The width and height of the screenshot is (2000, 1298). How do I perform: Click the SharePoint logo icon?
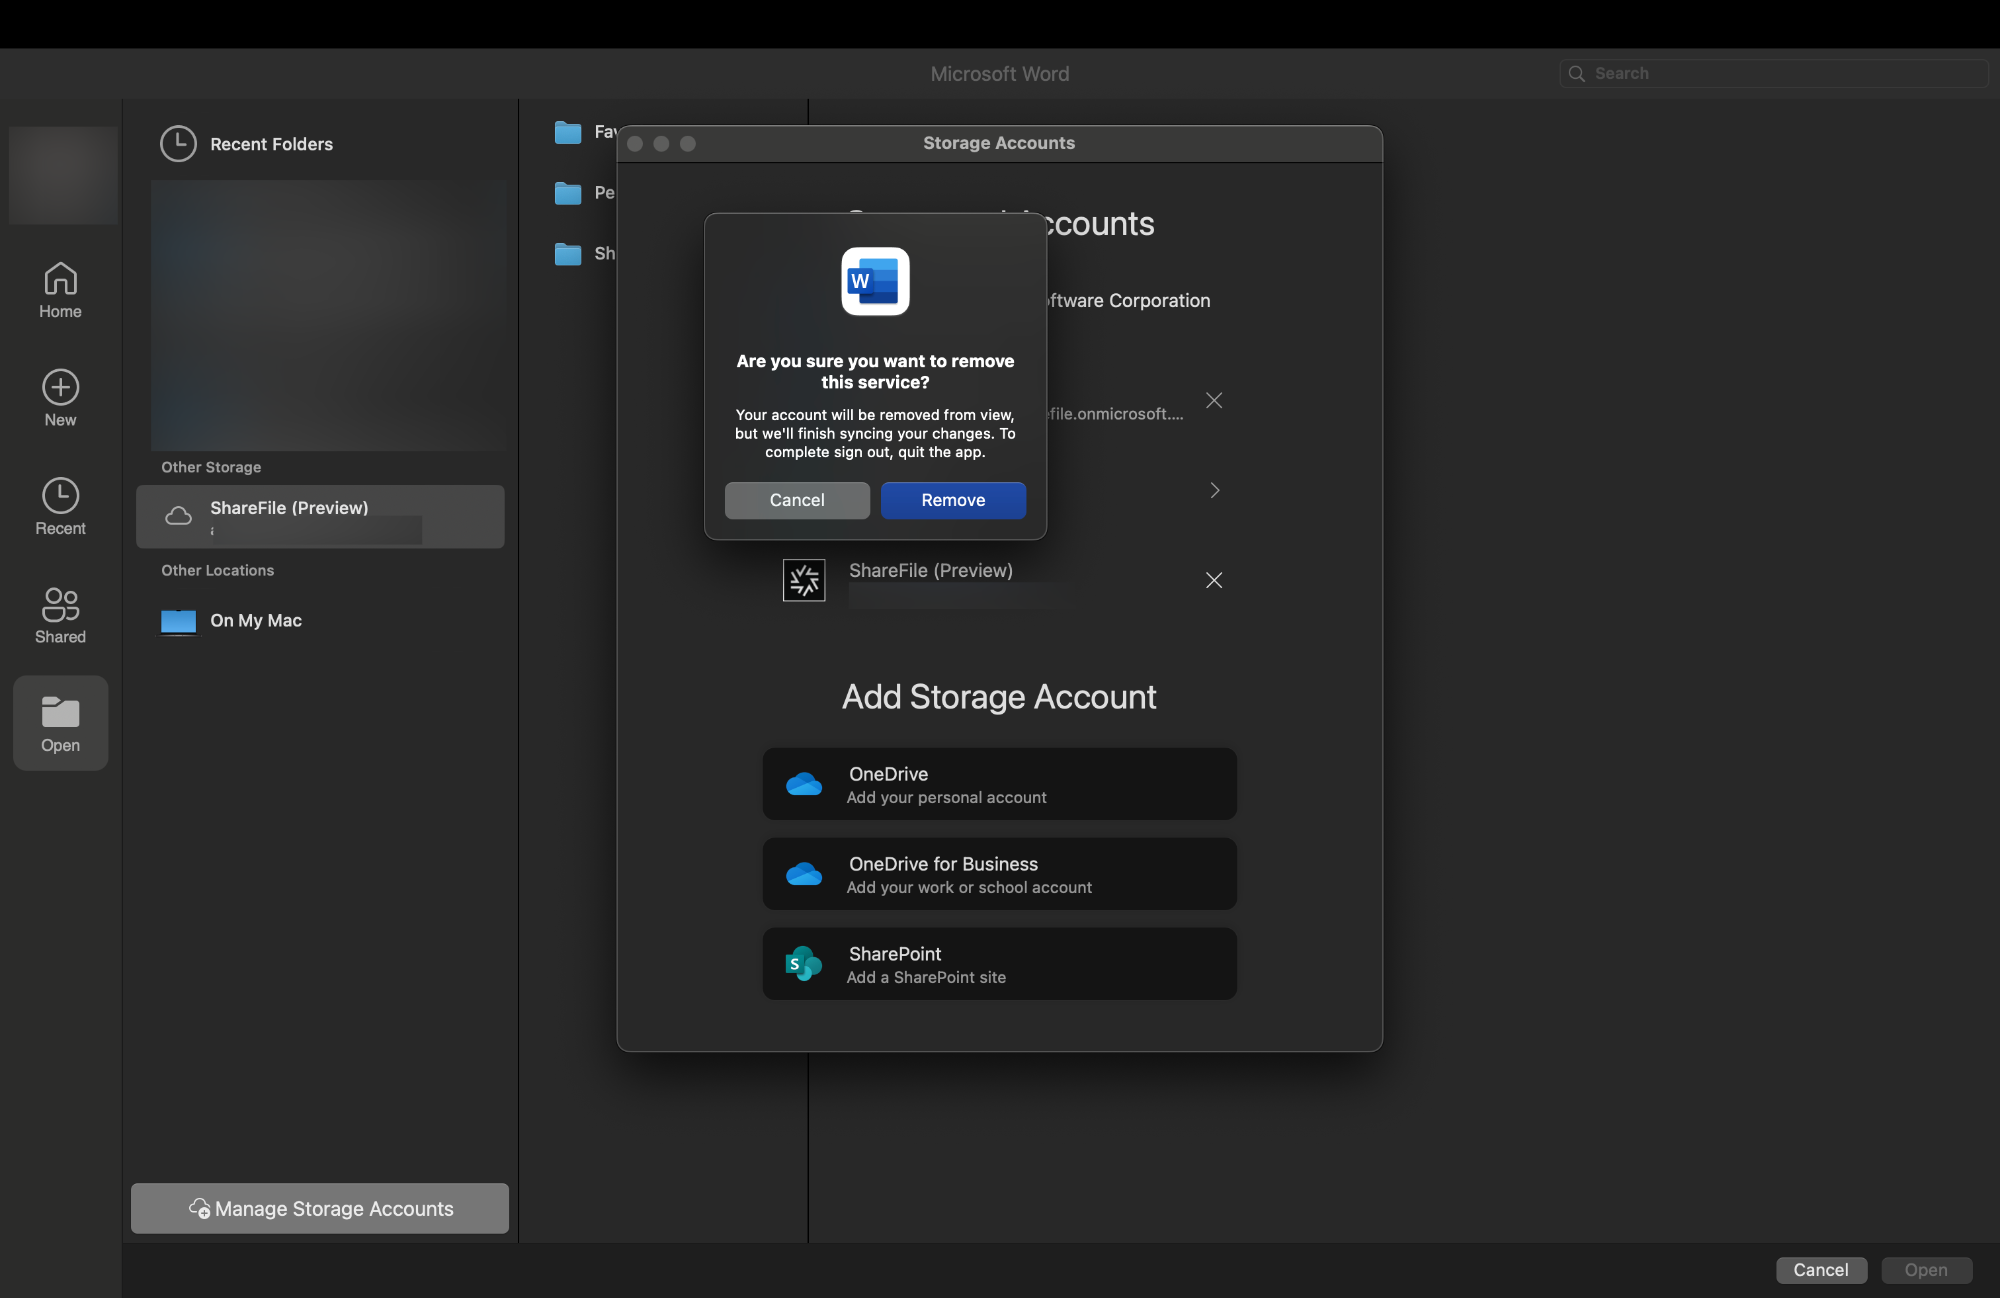(804, 964)
